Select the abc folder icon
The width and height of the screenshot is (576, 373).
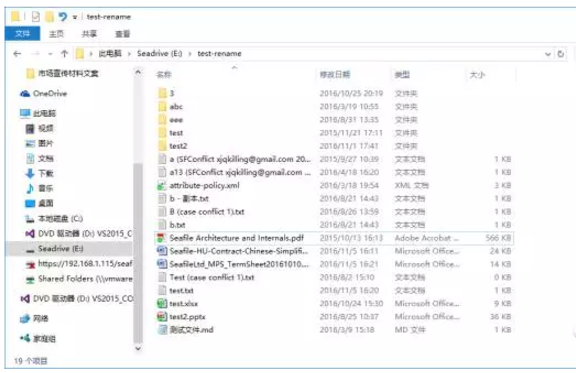click(x=162, y=107)
